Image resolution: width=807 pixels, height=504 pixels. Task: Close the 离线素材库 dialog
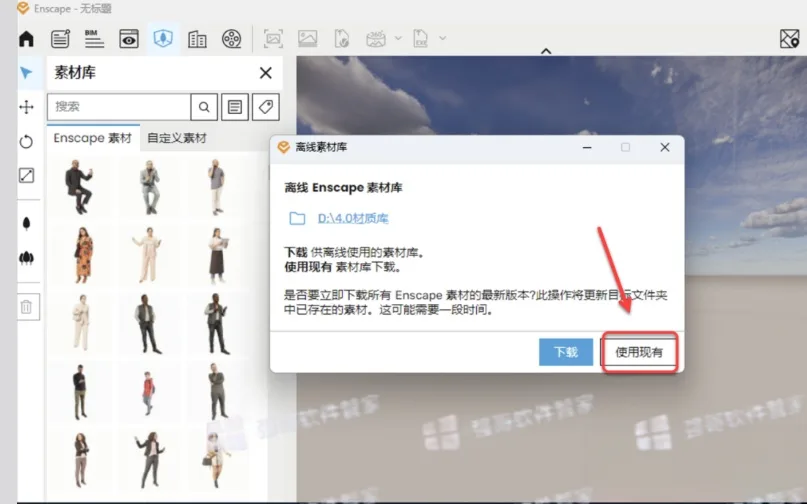[665, 148]
